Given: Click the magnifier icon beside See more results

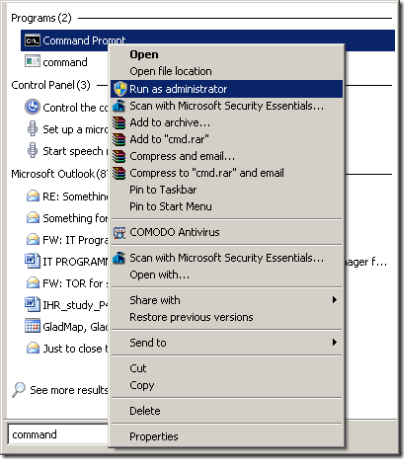Looking at the screenshot, I should pos(19,389).
